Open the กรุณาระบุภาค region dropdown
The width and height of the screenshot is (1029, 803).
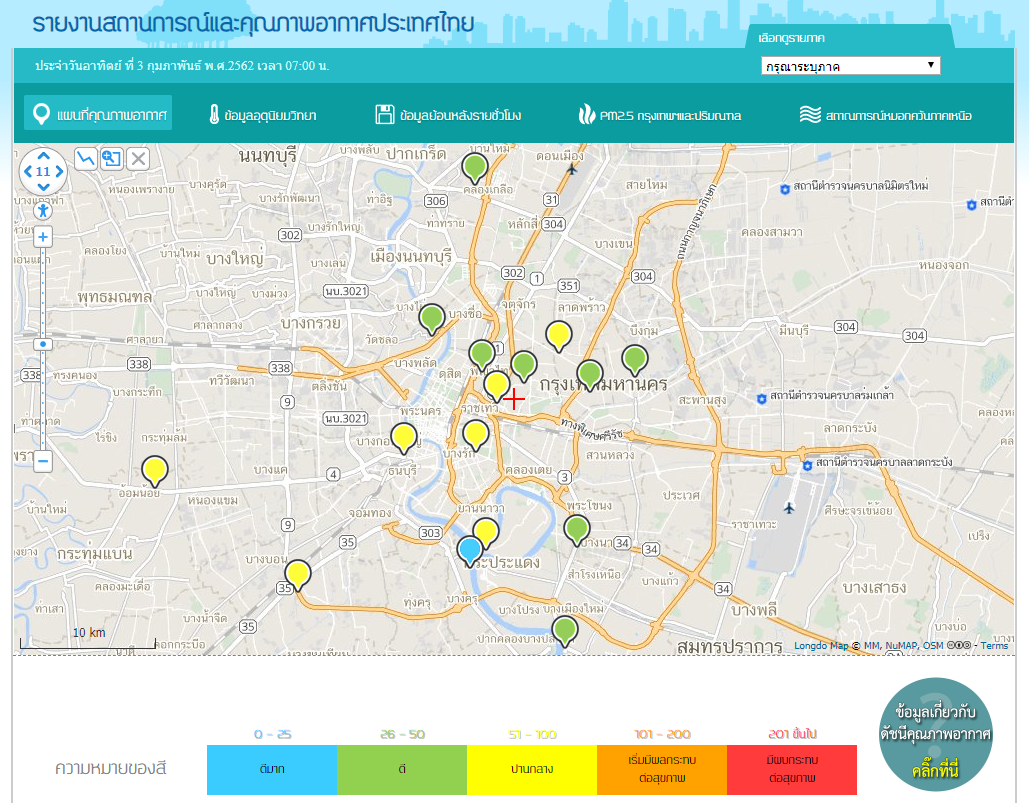point(849,66)
